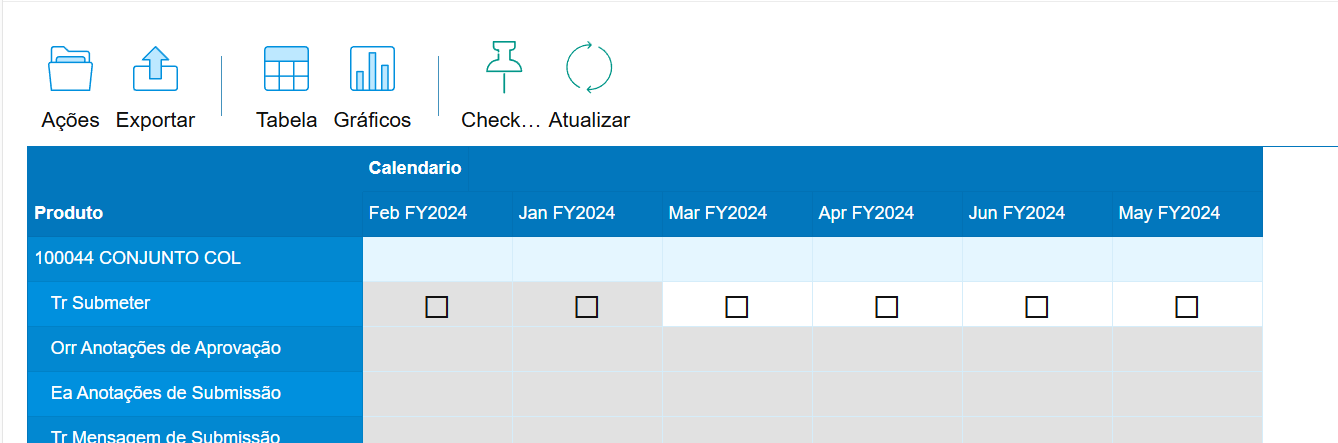Screen dimensions: 1338x443
Task: Select the Tr Submeter row header
Action: pos(195,304)
